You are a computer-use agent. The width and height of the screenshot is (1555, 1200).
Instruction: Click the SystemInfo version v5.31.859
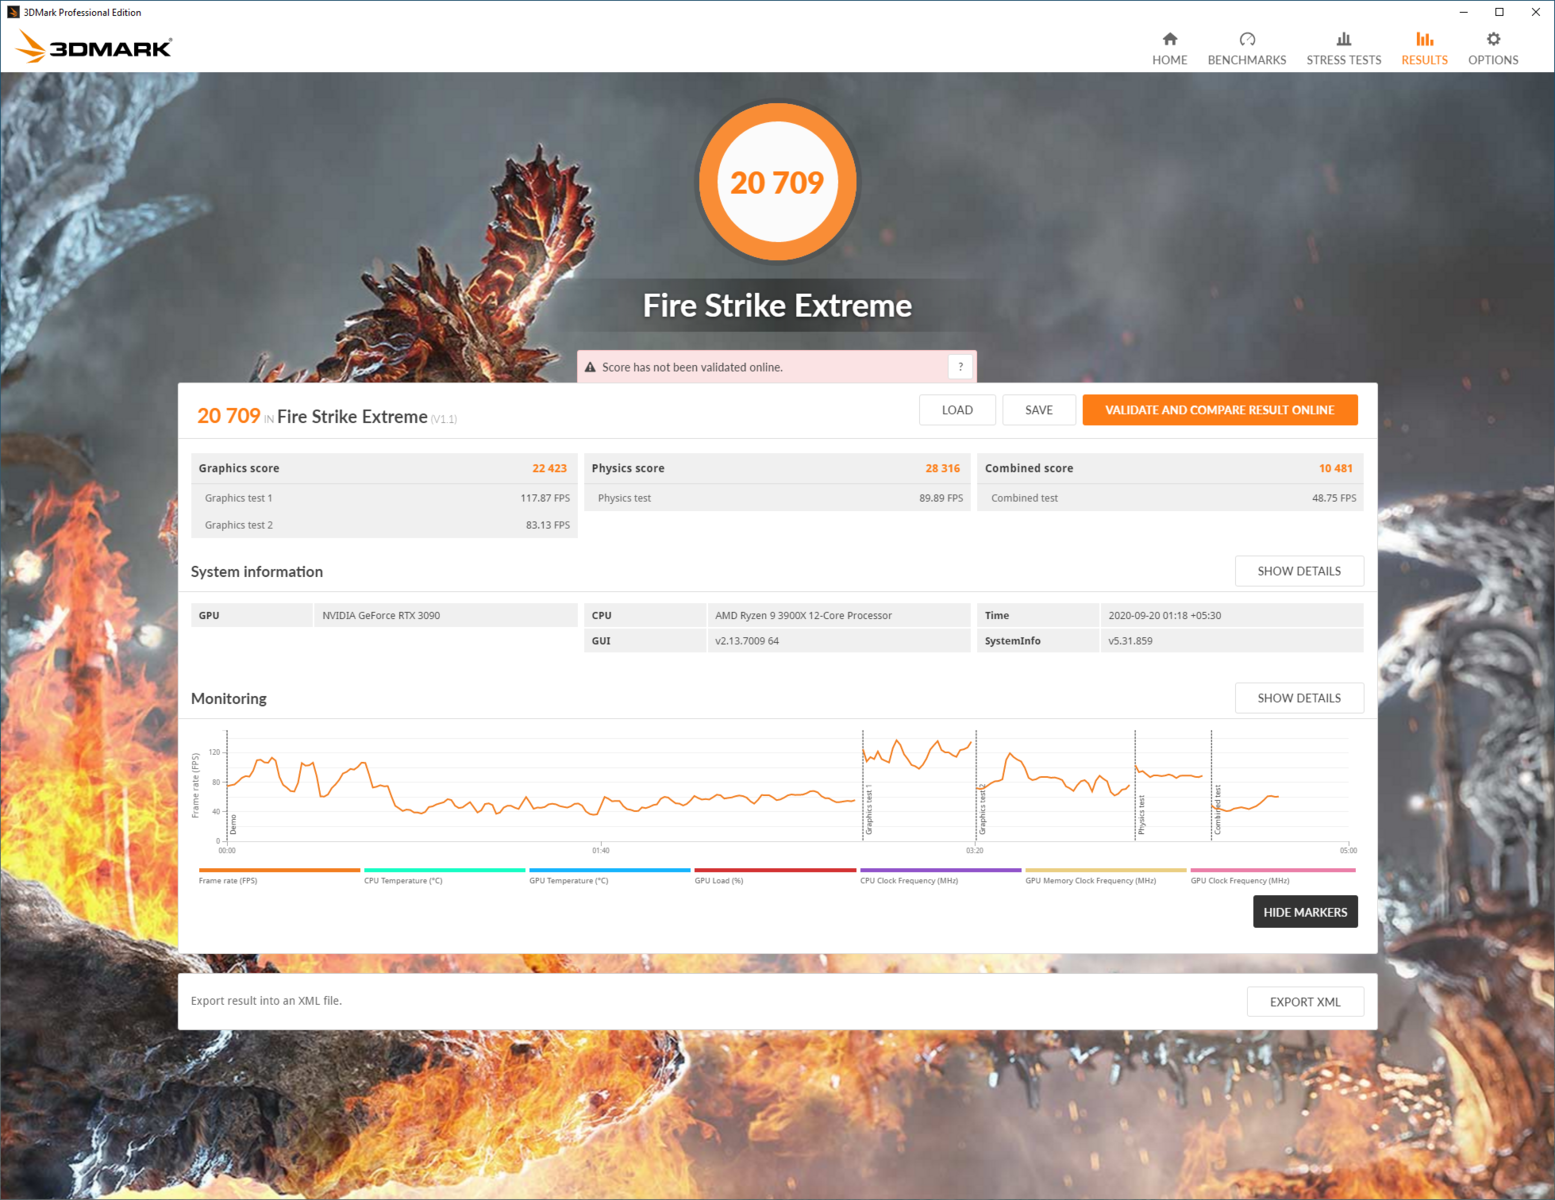[x=1130, y=641]
